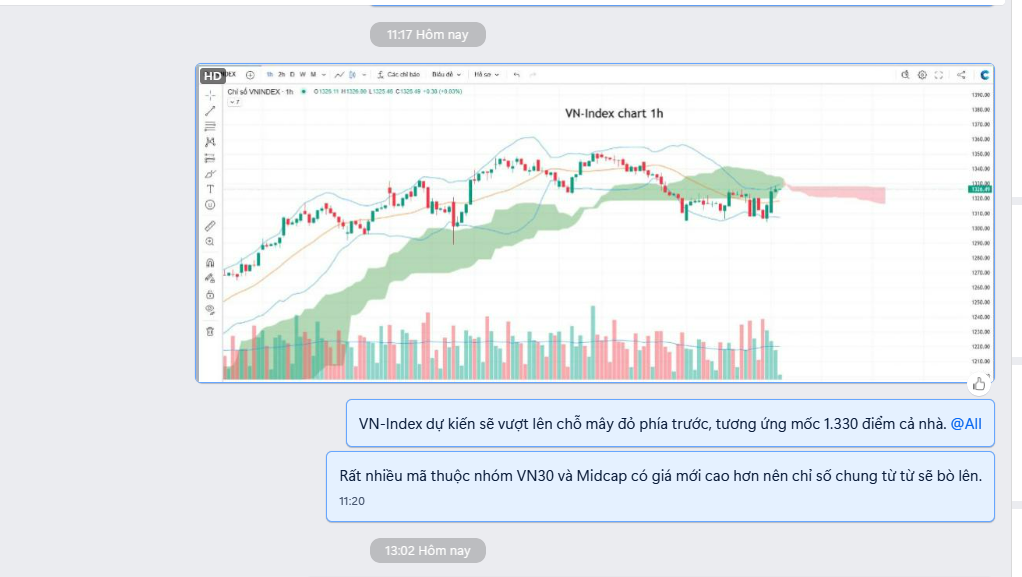1022x577 pixels.
Task: Open the emoji sticker tool
Action: pos(210,204)
